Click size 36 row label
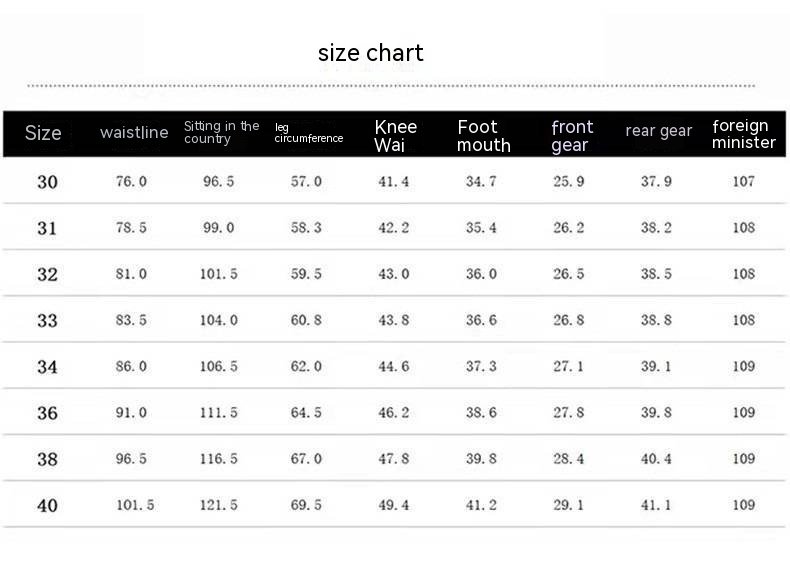 [47, 413]
